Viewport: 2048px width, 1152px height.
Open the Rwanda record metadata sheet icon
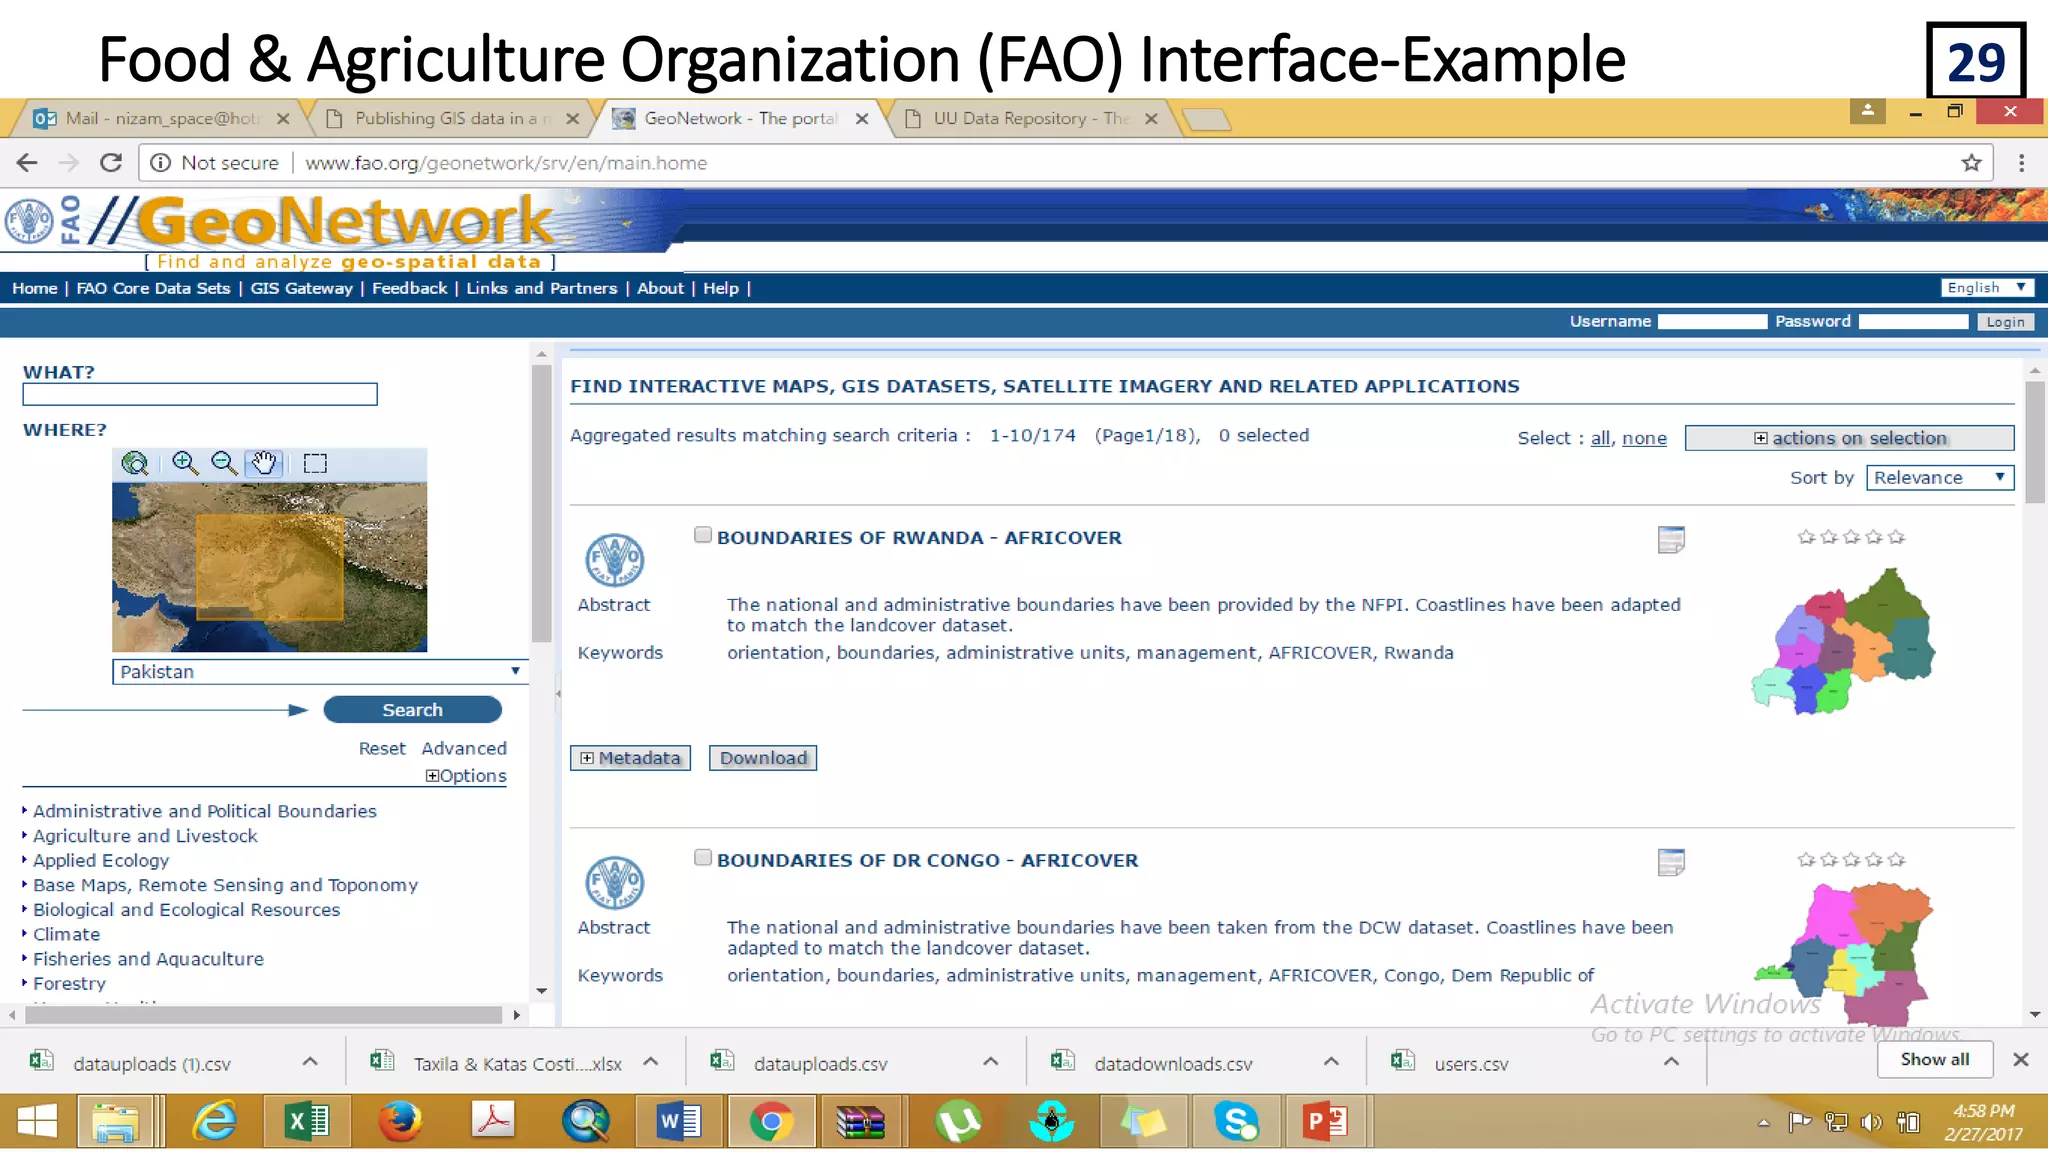[1671, 540]
